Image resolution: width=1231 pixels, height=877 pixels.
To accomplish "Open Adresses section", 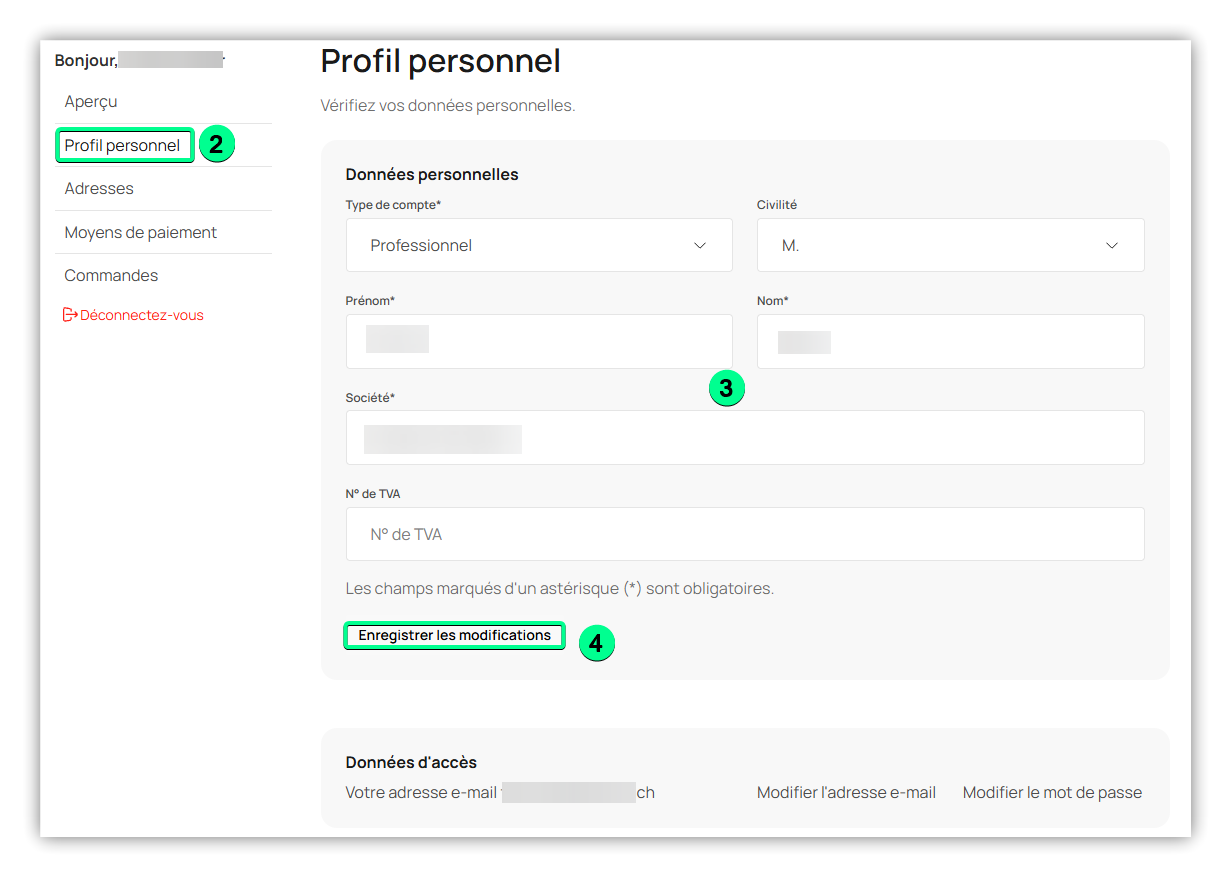I will [x=99, y=189].
